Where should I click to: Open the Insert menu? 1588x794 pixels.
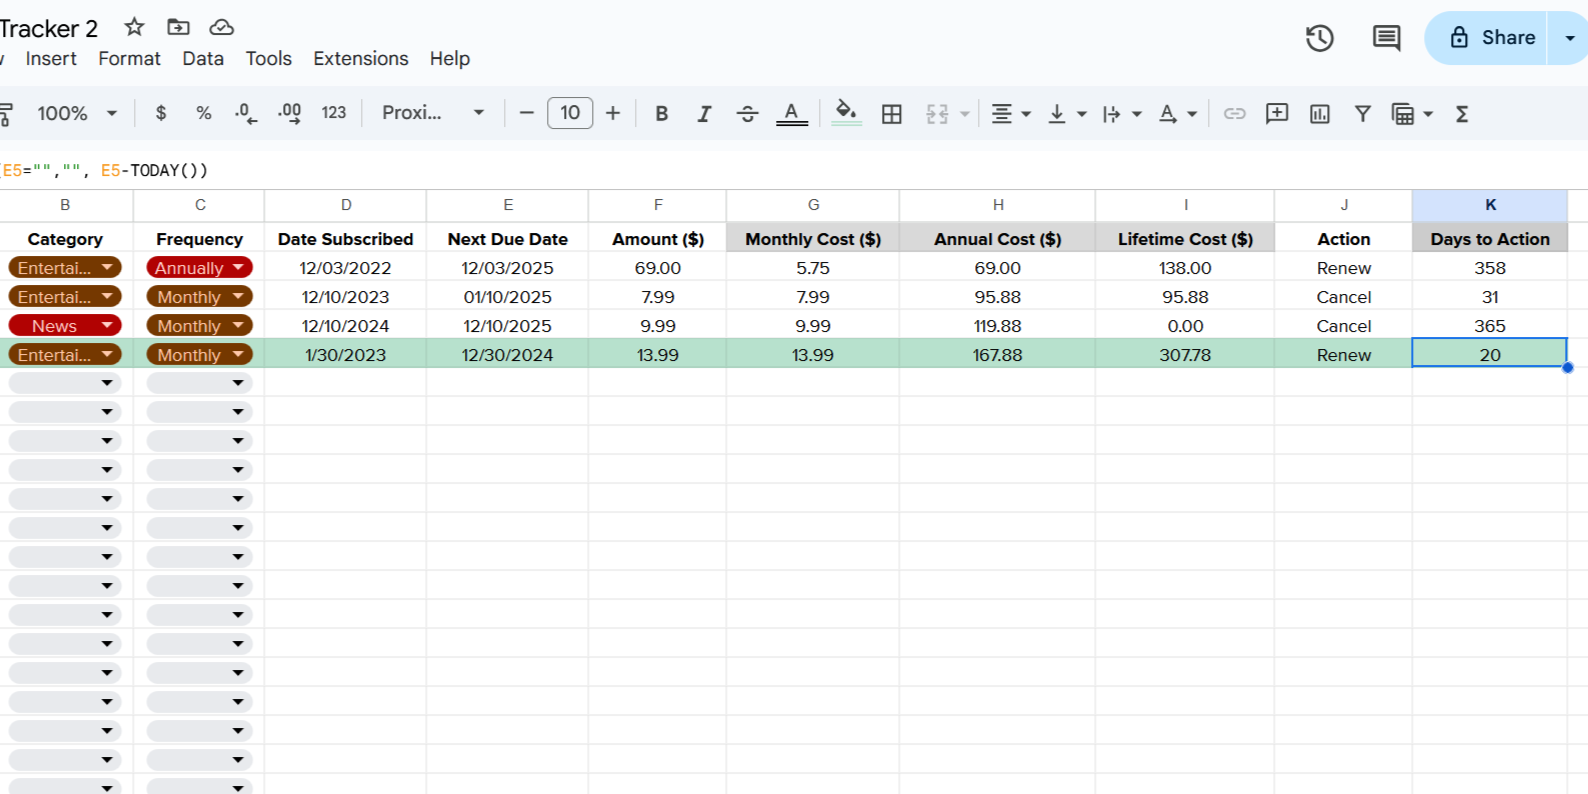(x=51, y=58)
